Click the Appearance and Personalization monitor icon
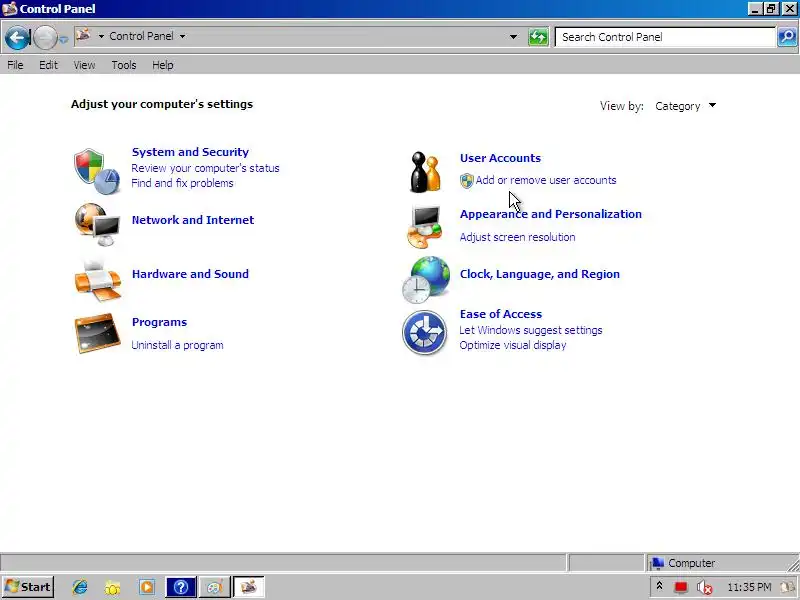800x600 pixels. tap(424, 227)
